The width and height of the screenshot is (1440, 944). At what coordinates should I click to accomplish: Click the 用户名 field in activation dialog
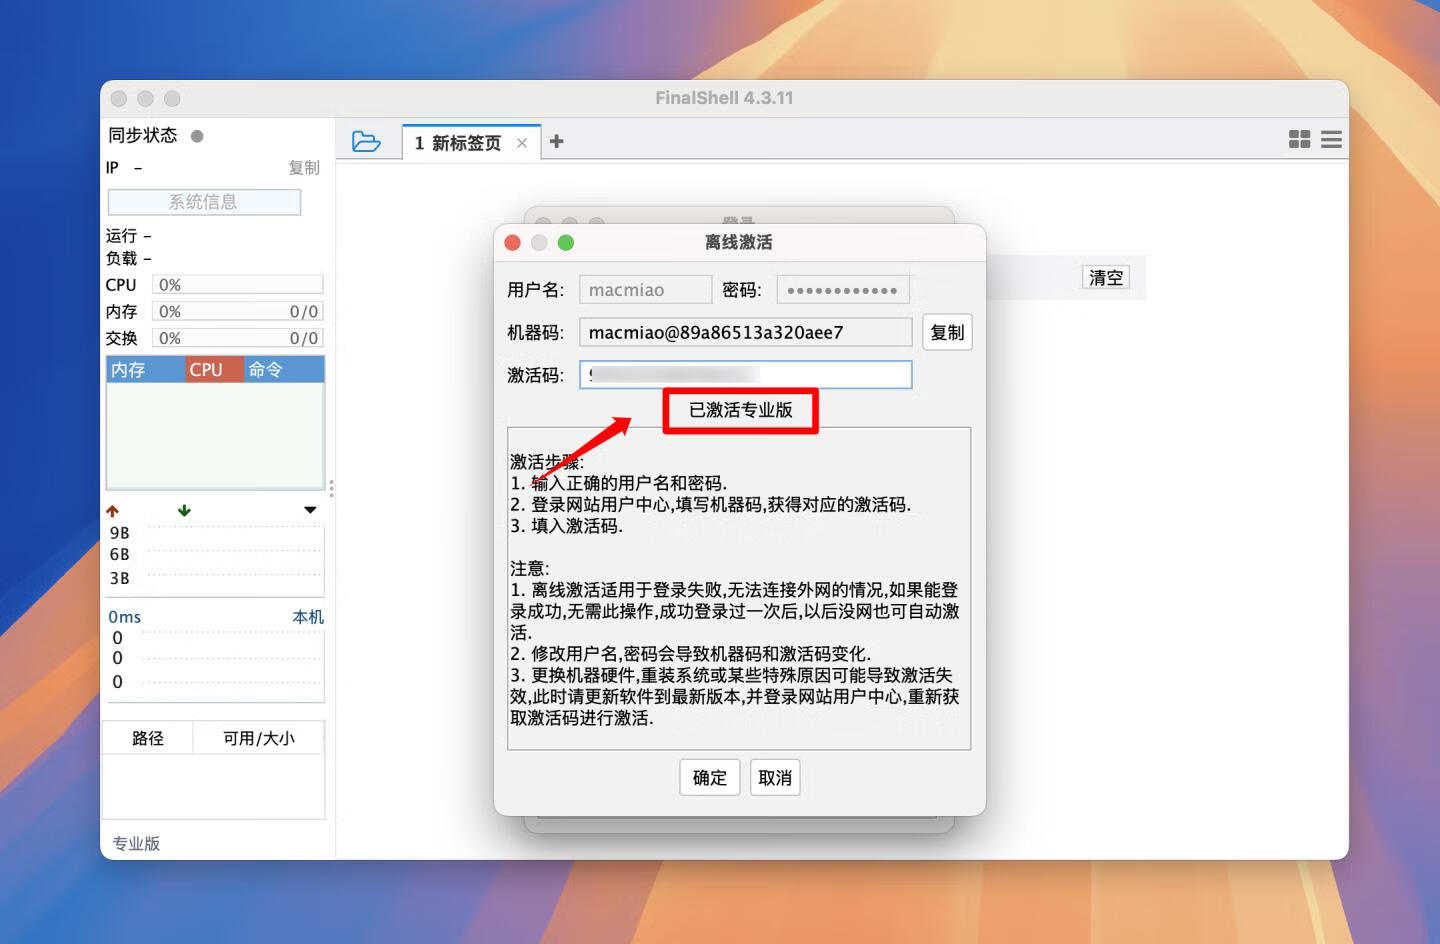point(645,290)
